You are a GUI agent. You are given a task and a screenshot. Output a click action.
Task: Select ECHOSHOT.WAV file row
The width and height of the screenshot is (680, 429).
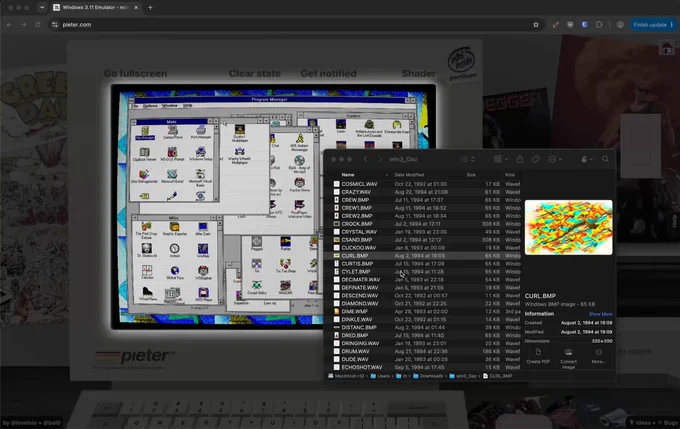click(x=423, y=367)
